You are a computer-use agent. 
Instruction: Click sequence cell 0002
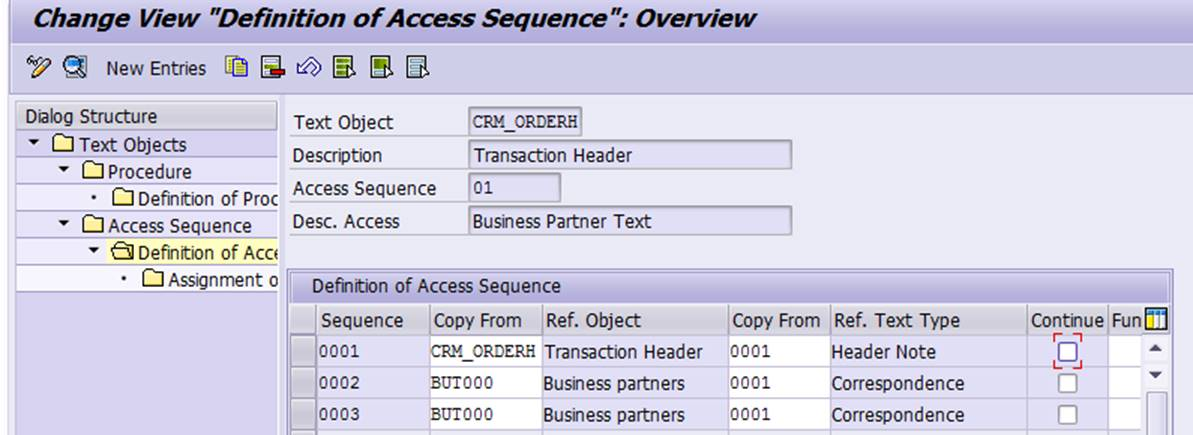[x=374, y=383]
